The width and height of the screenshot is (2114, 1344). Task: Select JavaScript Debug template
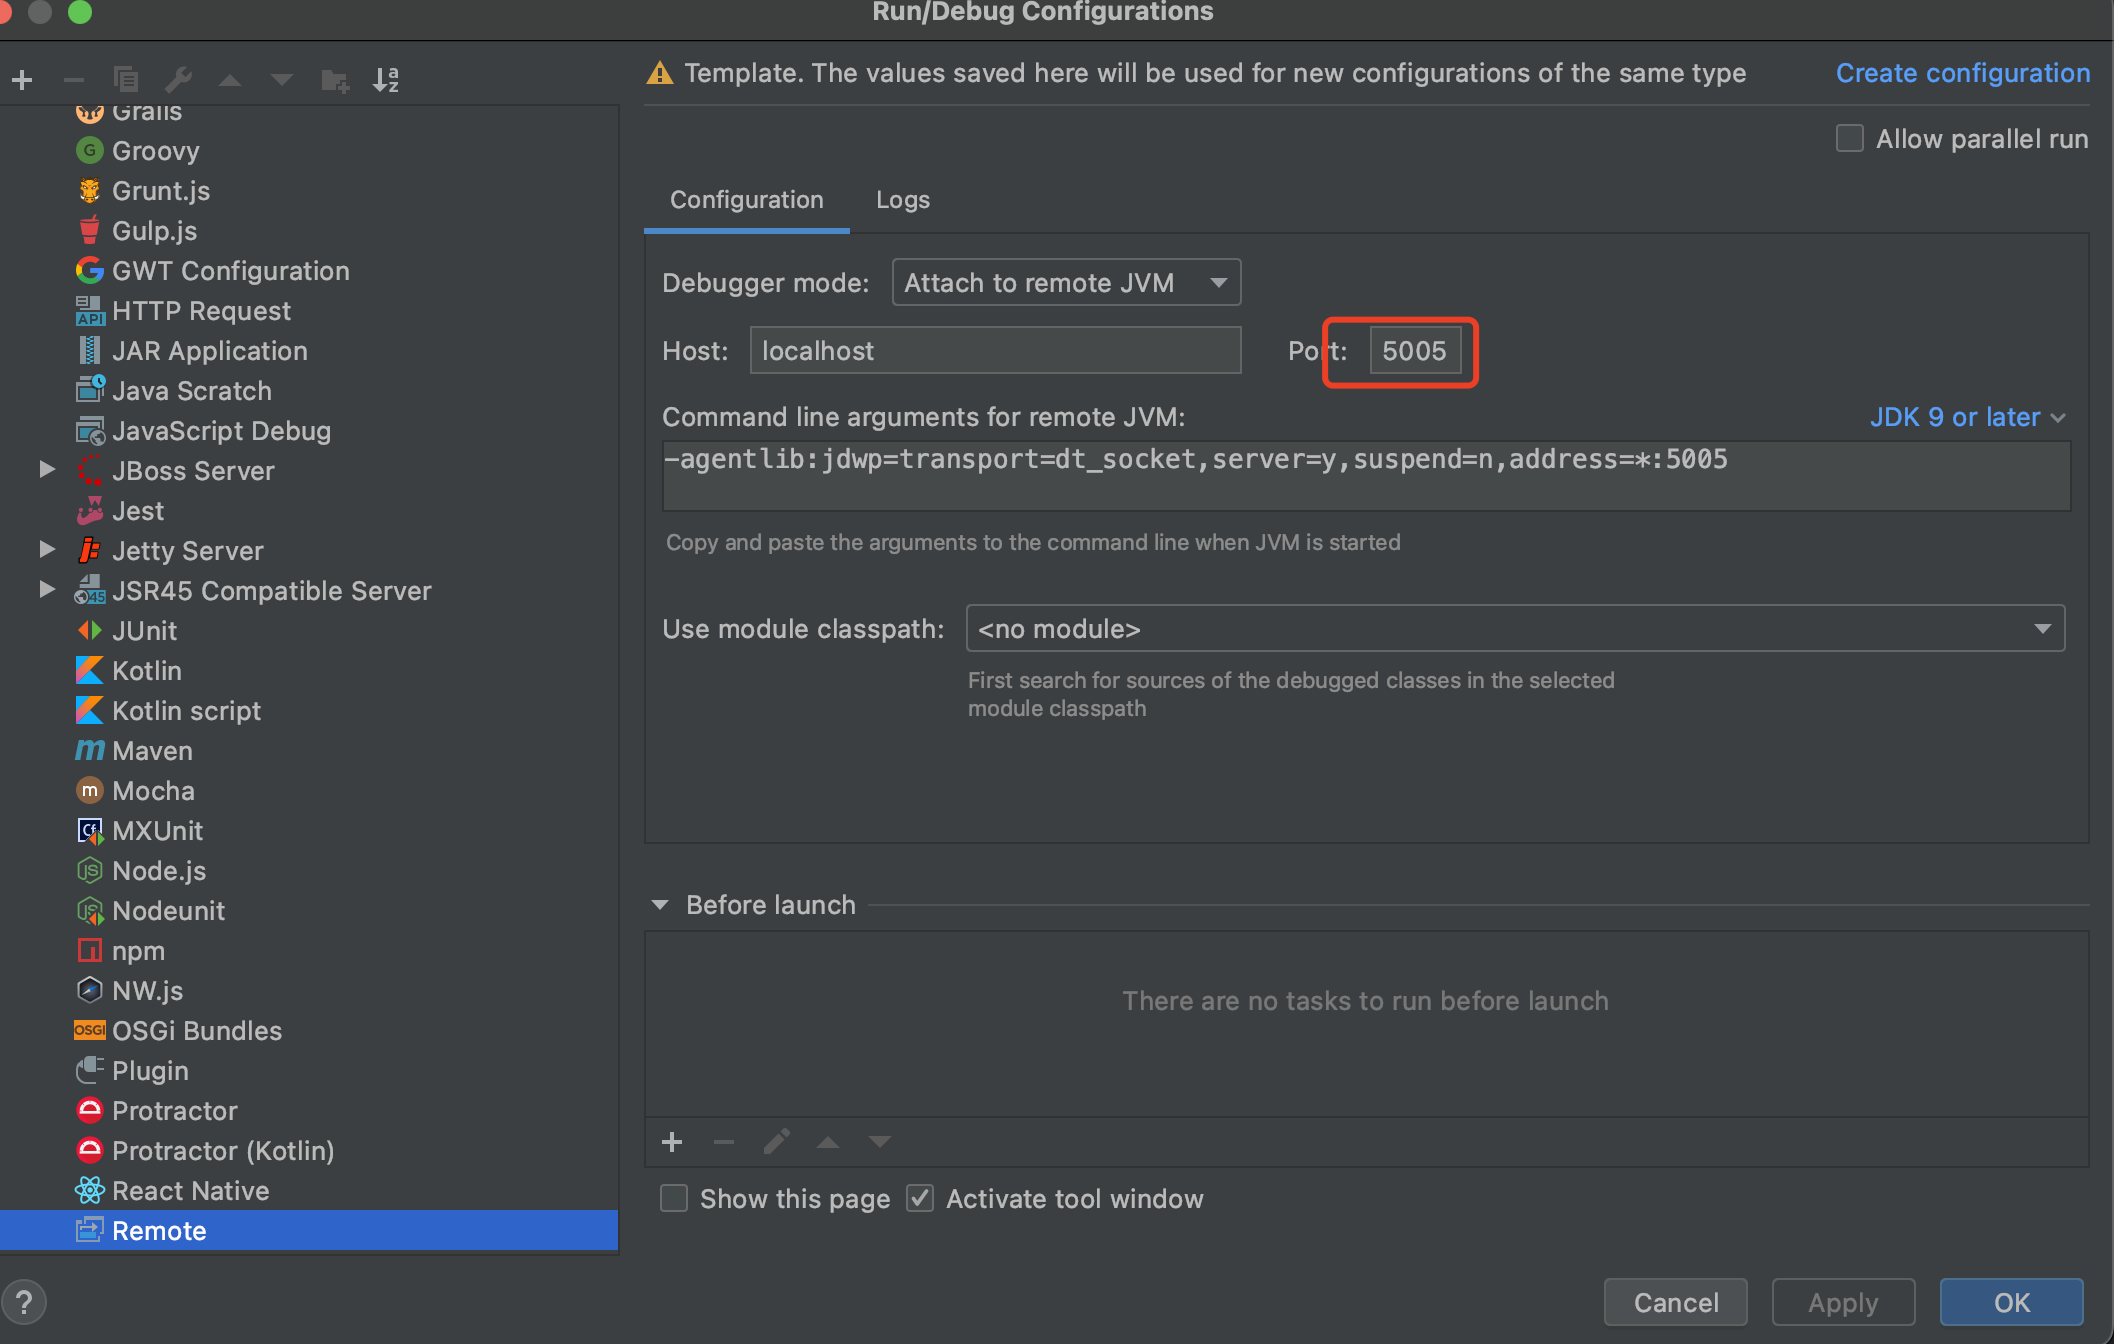point(221,431)
